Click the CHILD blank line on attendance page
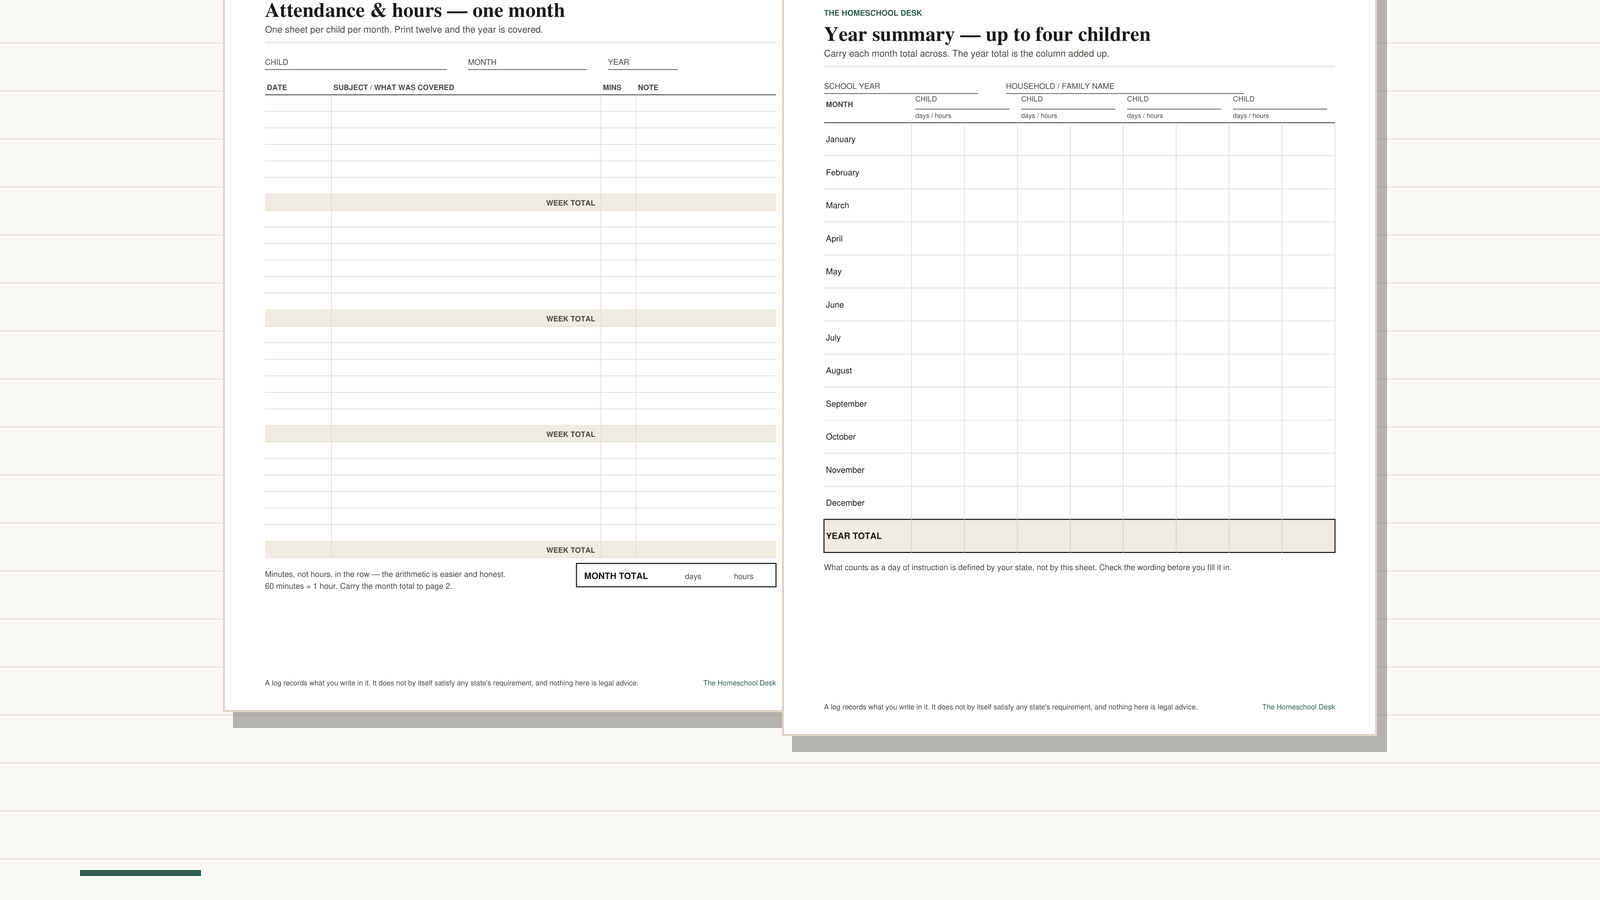1600x900 pixels. (x=356, y=63)
